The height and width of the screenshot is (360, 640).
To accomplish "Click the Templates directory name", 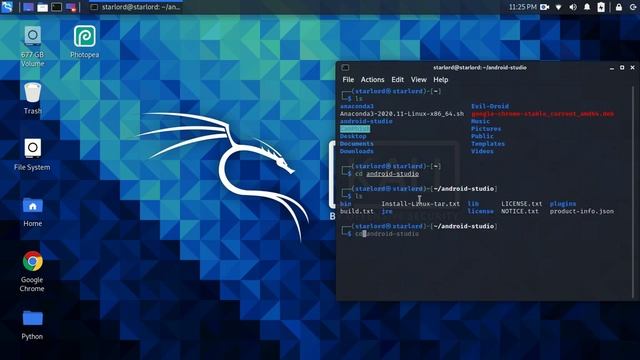I will pyautogui.click(x=488, y=144).
